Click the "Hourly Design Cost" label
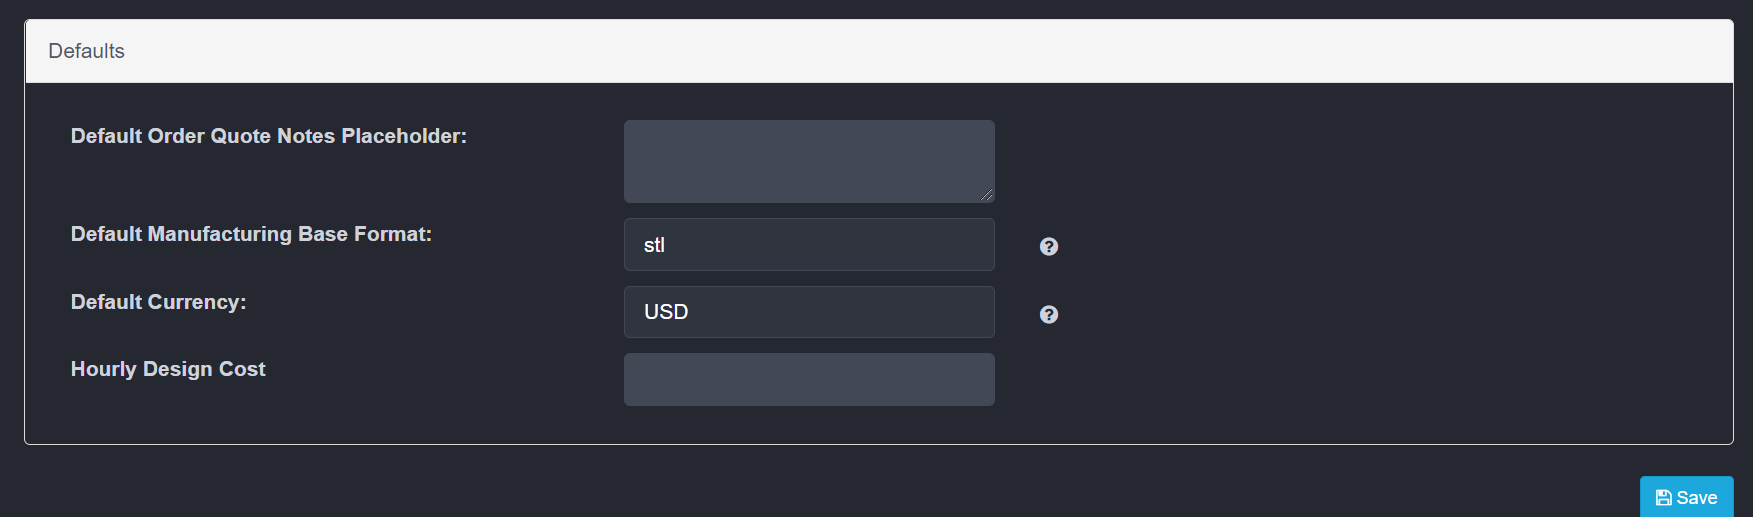The width and height of the screenshot is (1753, 517). (x=168, y=369)
